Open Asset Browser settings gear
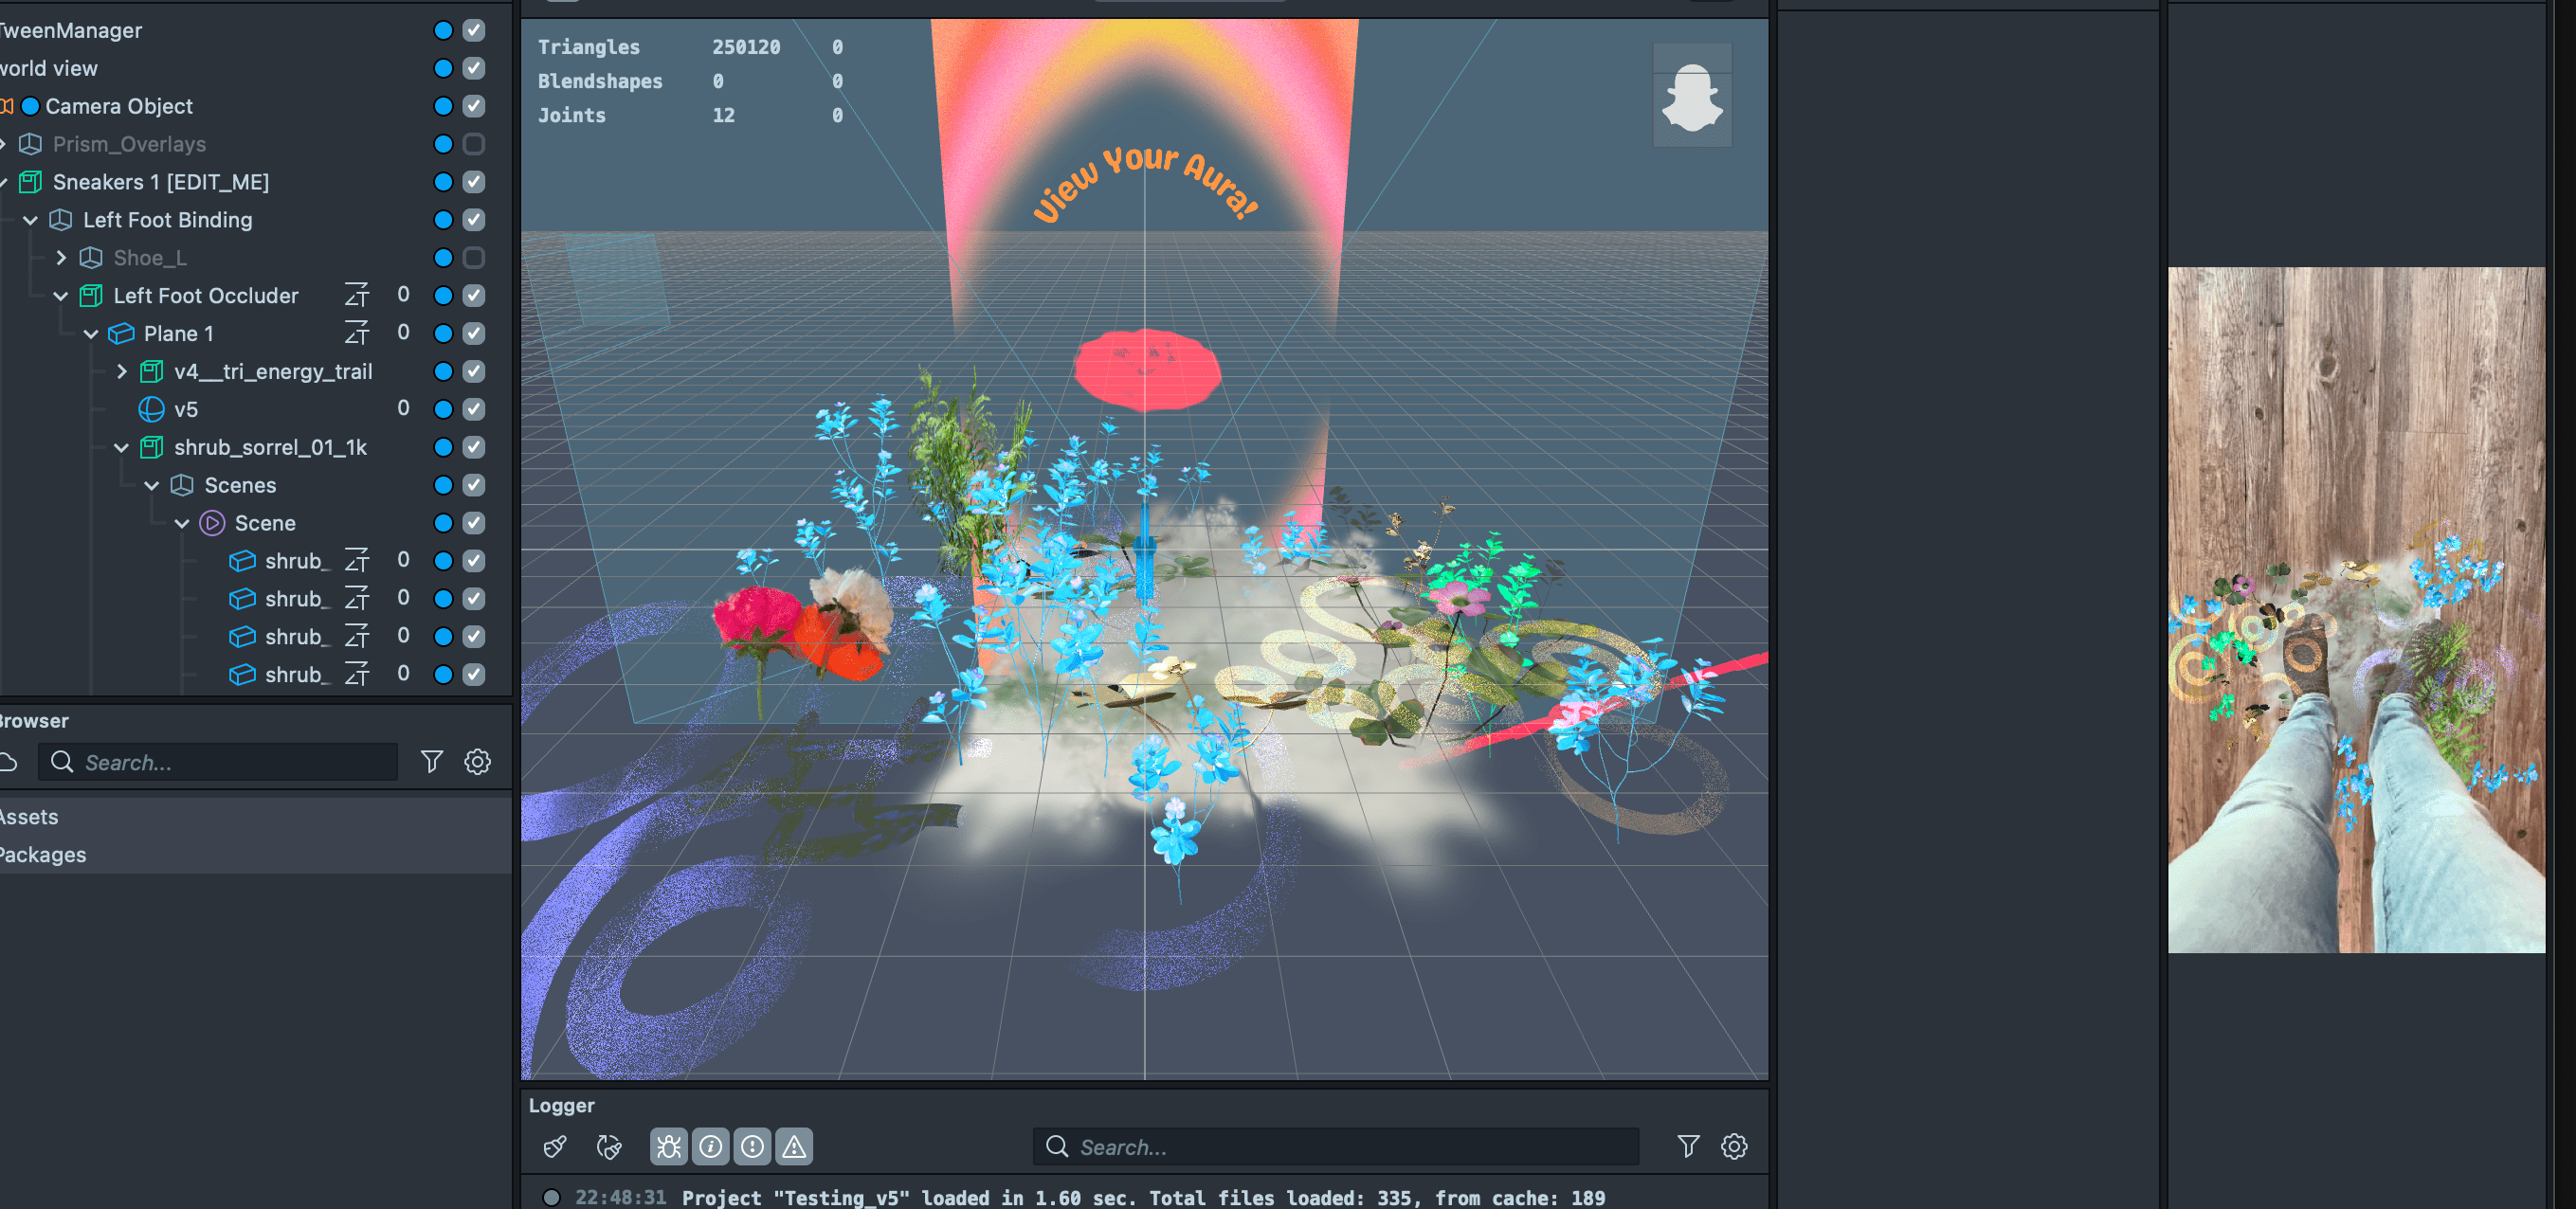 478,762
